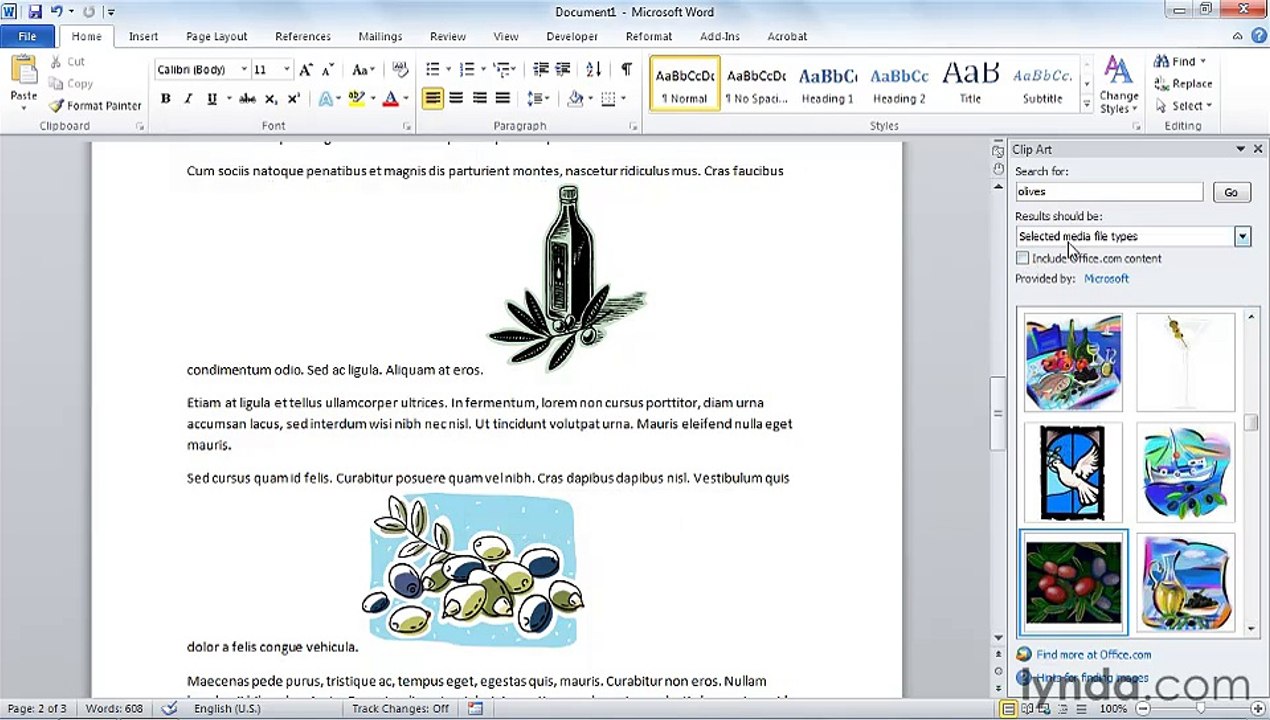Open Find more at Office.com link
Screen dimensions: 1270x720
click(1093, 655)
